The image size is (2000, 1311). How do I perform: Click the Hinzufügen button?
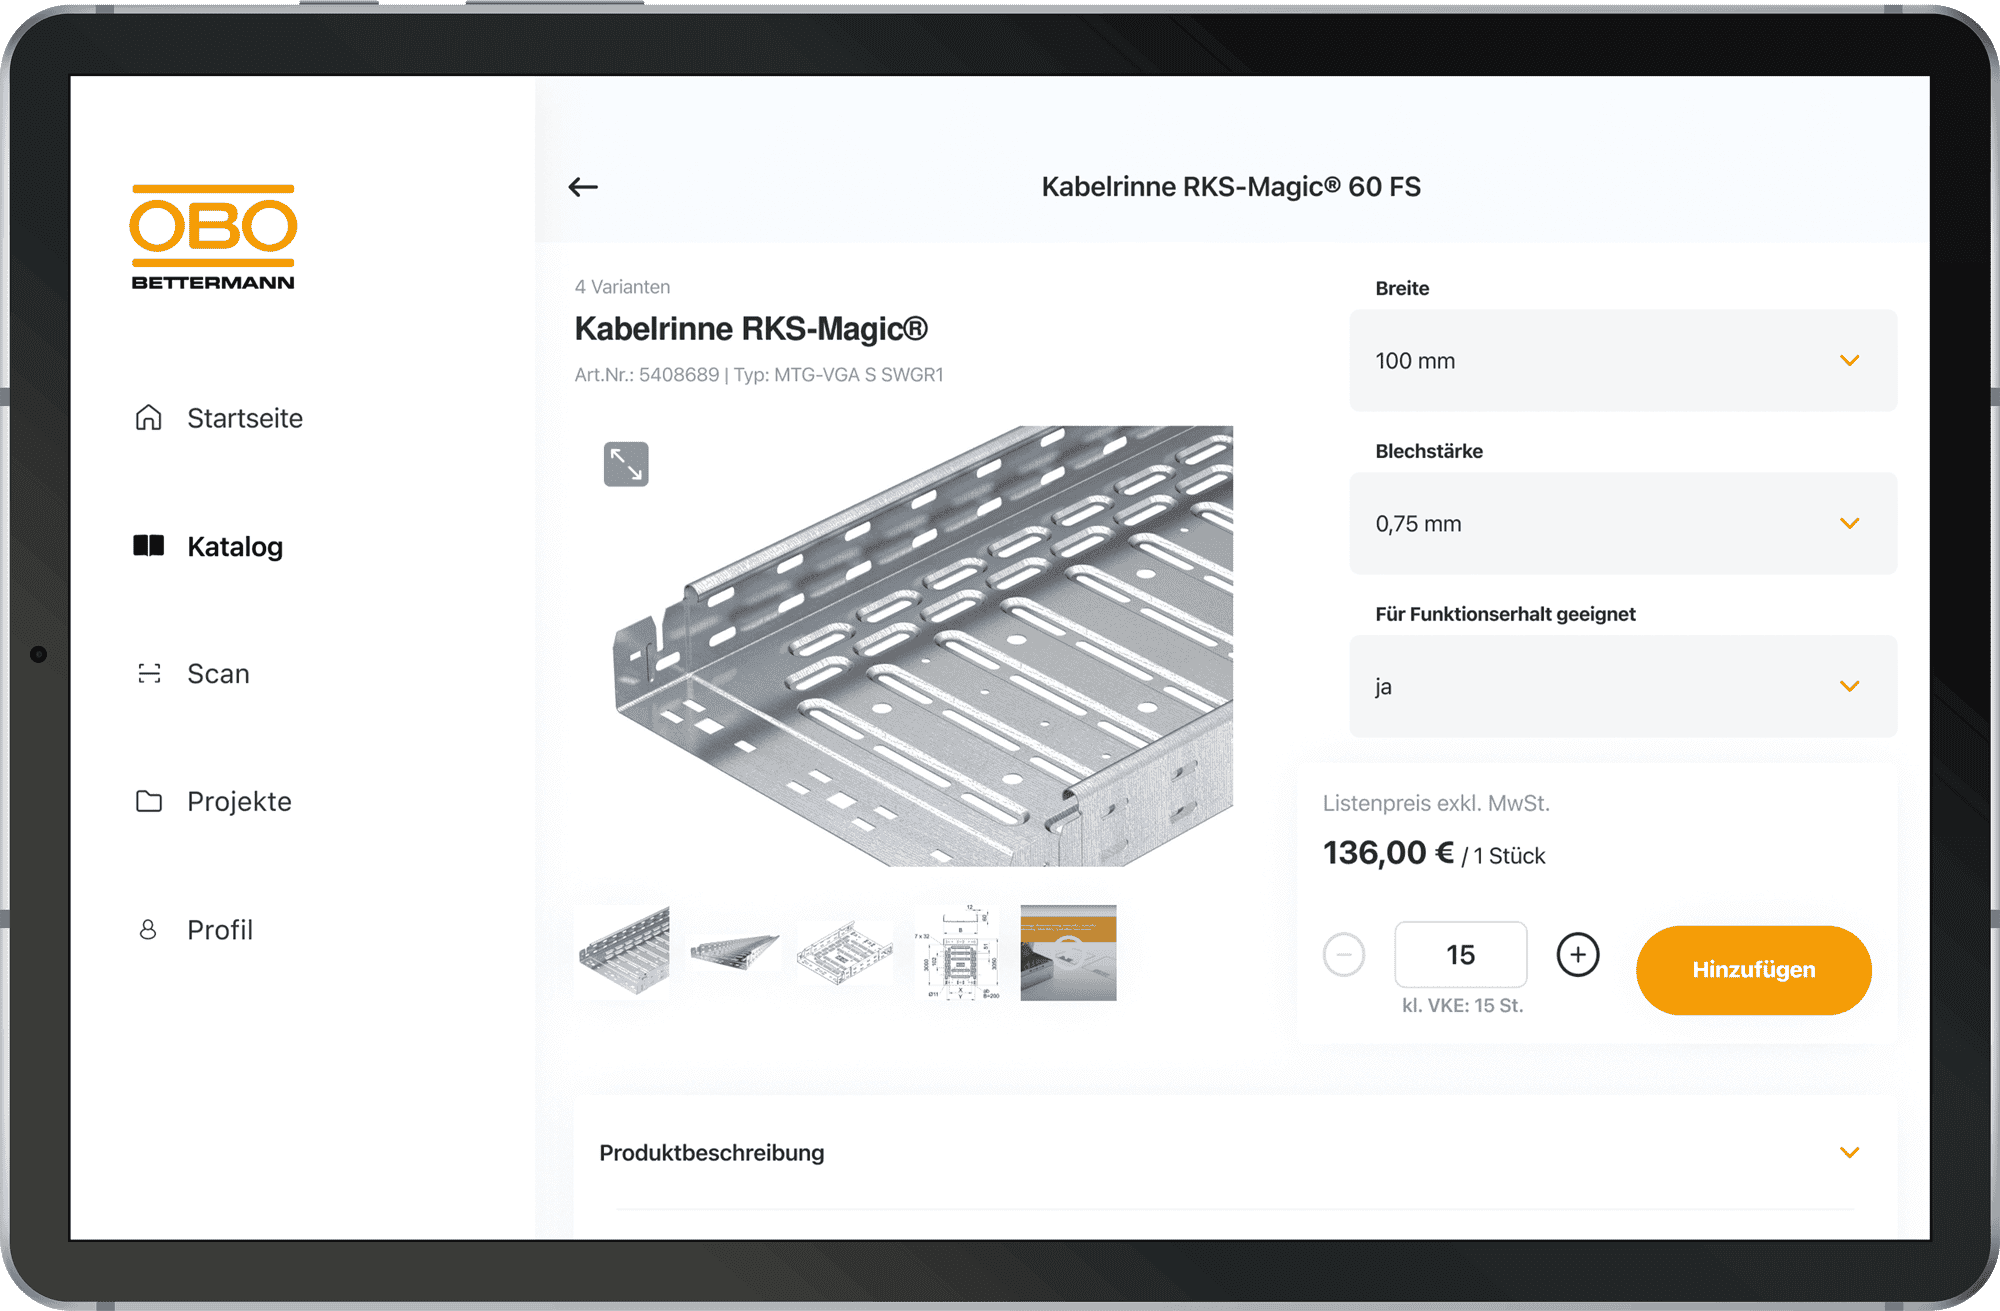pos(1754,970)
